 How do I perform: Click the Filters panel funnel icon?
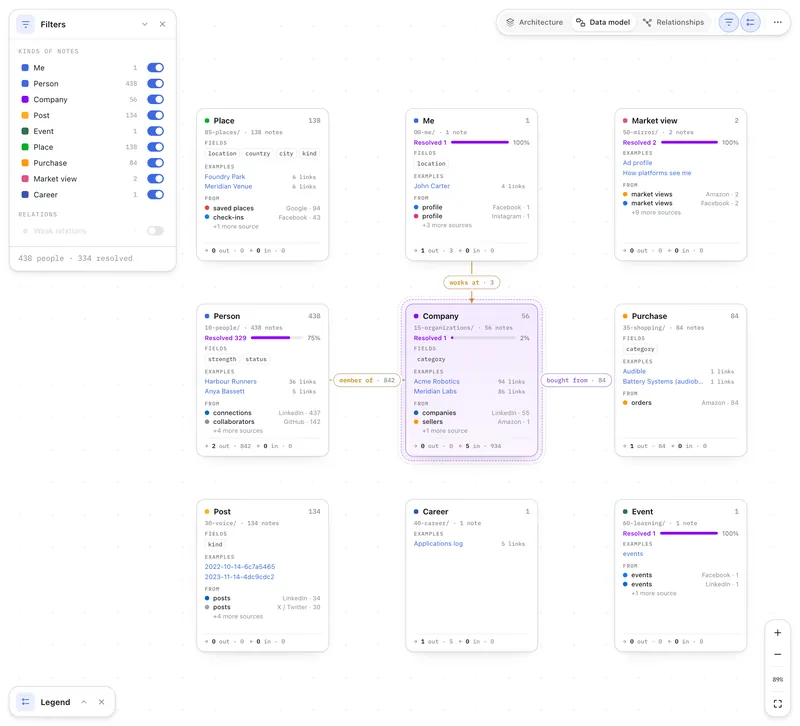pos(26,24)
